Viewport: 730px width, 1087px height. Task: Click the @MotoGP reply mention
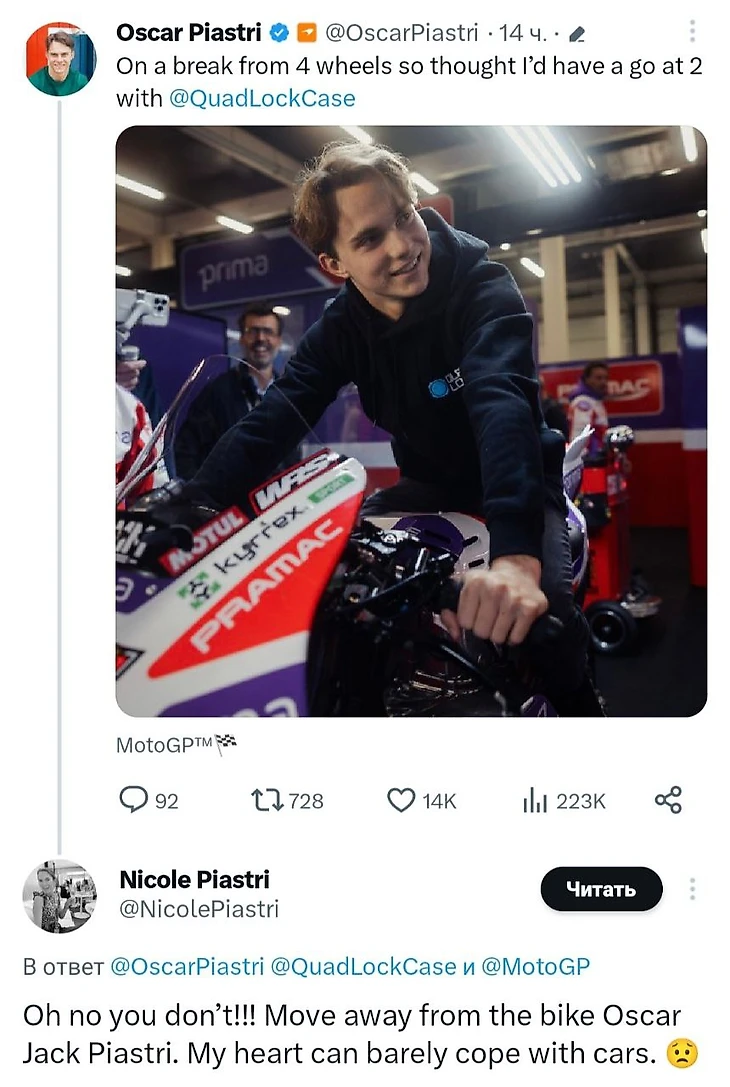535,966
